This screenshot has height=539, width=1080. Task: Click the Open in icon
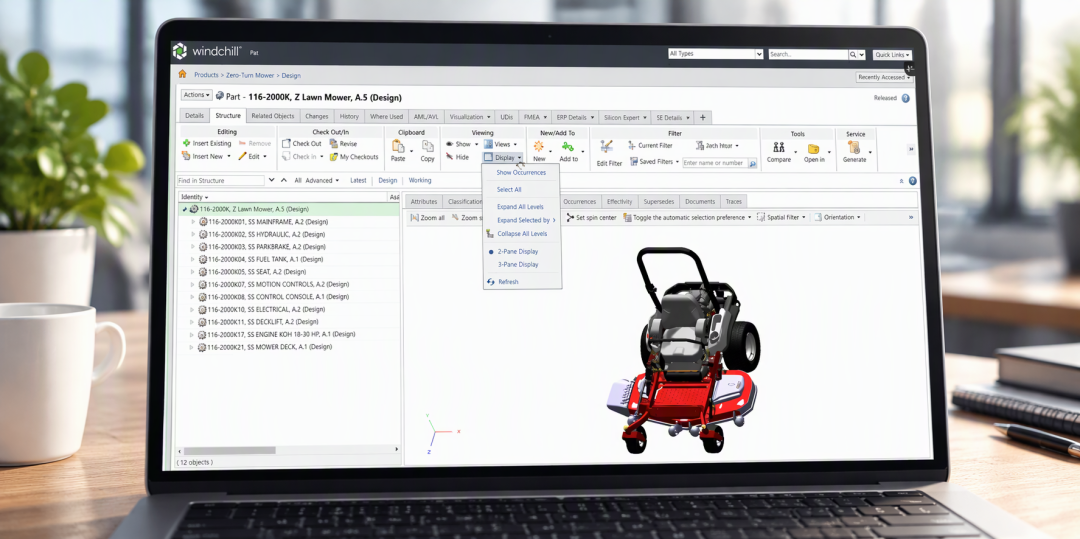coord(813,149)
